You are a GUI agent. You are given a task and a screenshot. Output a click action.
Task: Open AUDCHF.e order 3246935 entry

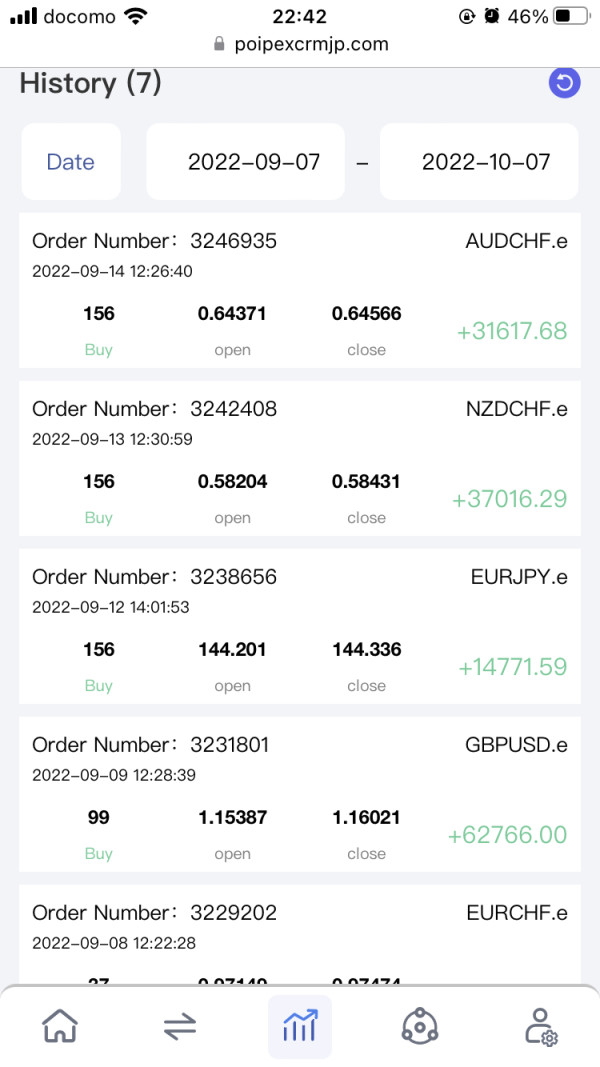click(x=300, y=290)
